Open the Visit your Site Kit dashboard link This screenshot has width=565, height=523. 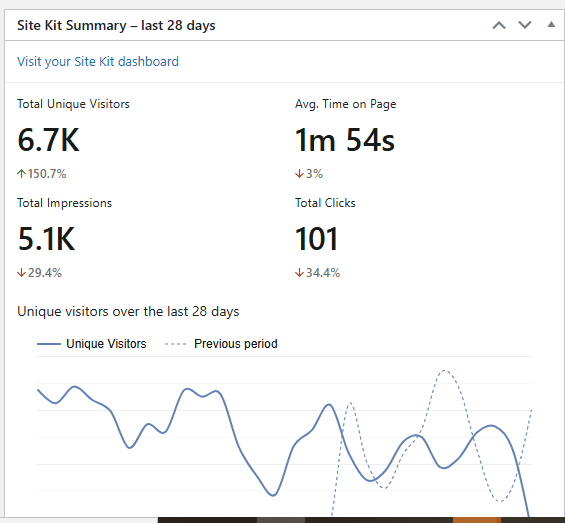coord(98,62)
